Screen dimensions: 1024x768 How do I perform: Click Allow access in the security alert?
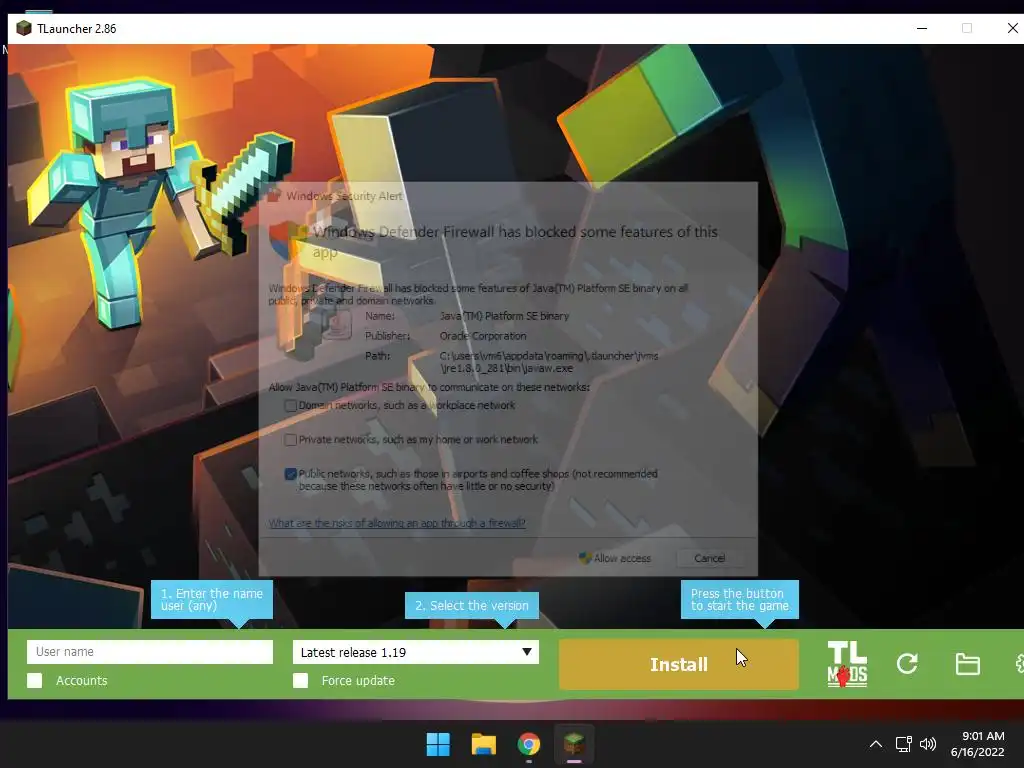[615, 558]
